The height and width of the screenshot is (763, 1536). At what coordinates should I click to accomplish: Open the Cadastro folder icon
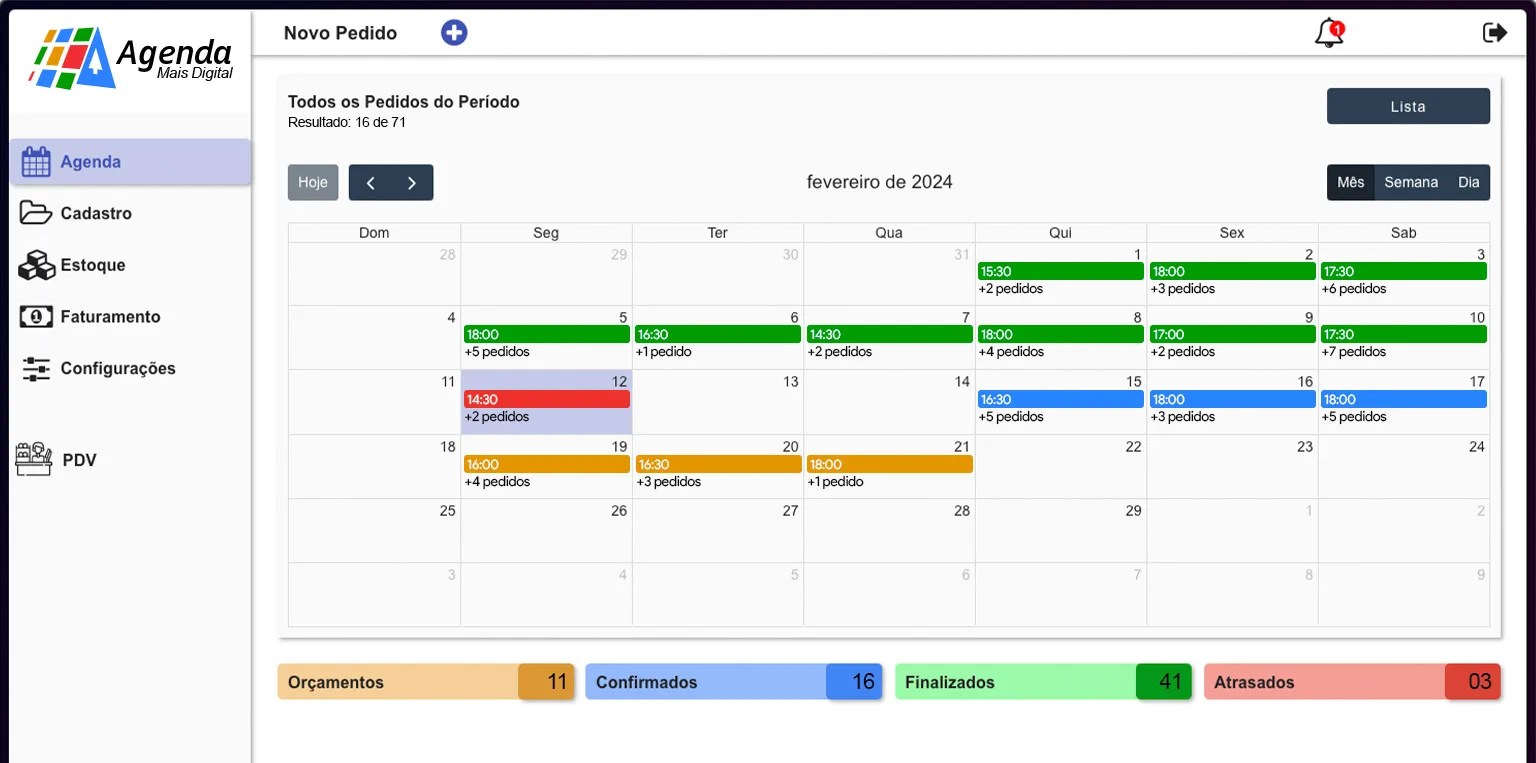point(36,213)
